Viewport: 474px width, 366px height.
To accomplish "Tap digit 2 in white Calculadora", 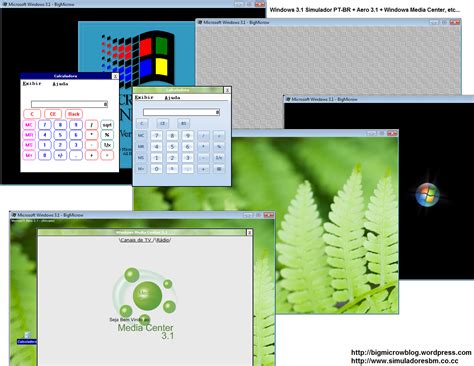I will (x=60, y=145).
